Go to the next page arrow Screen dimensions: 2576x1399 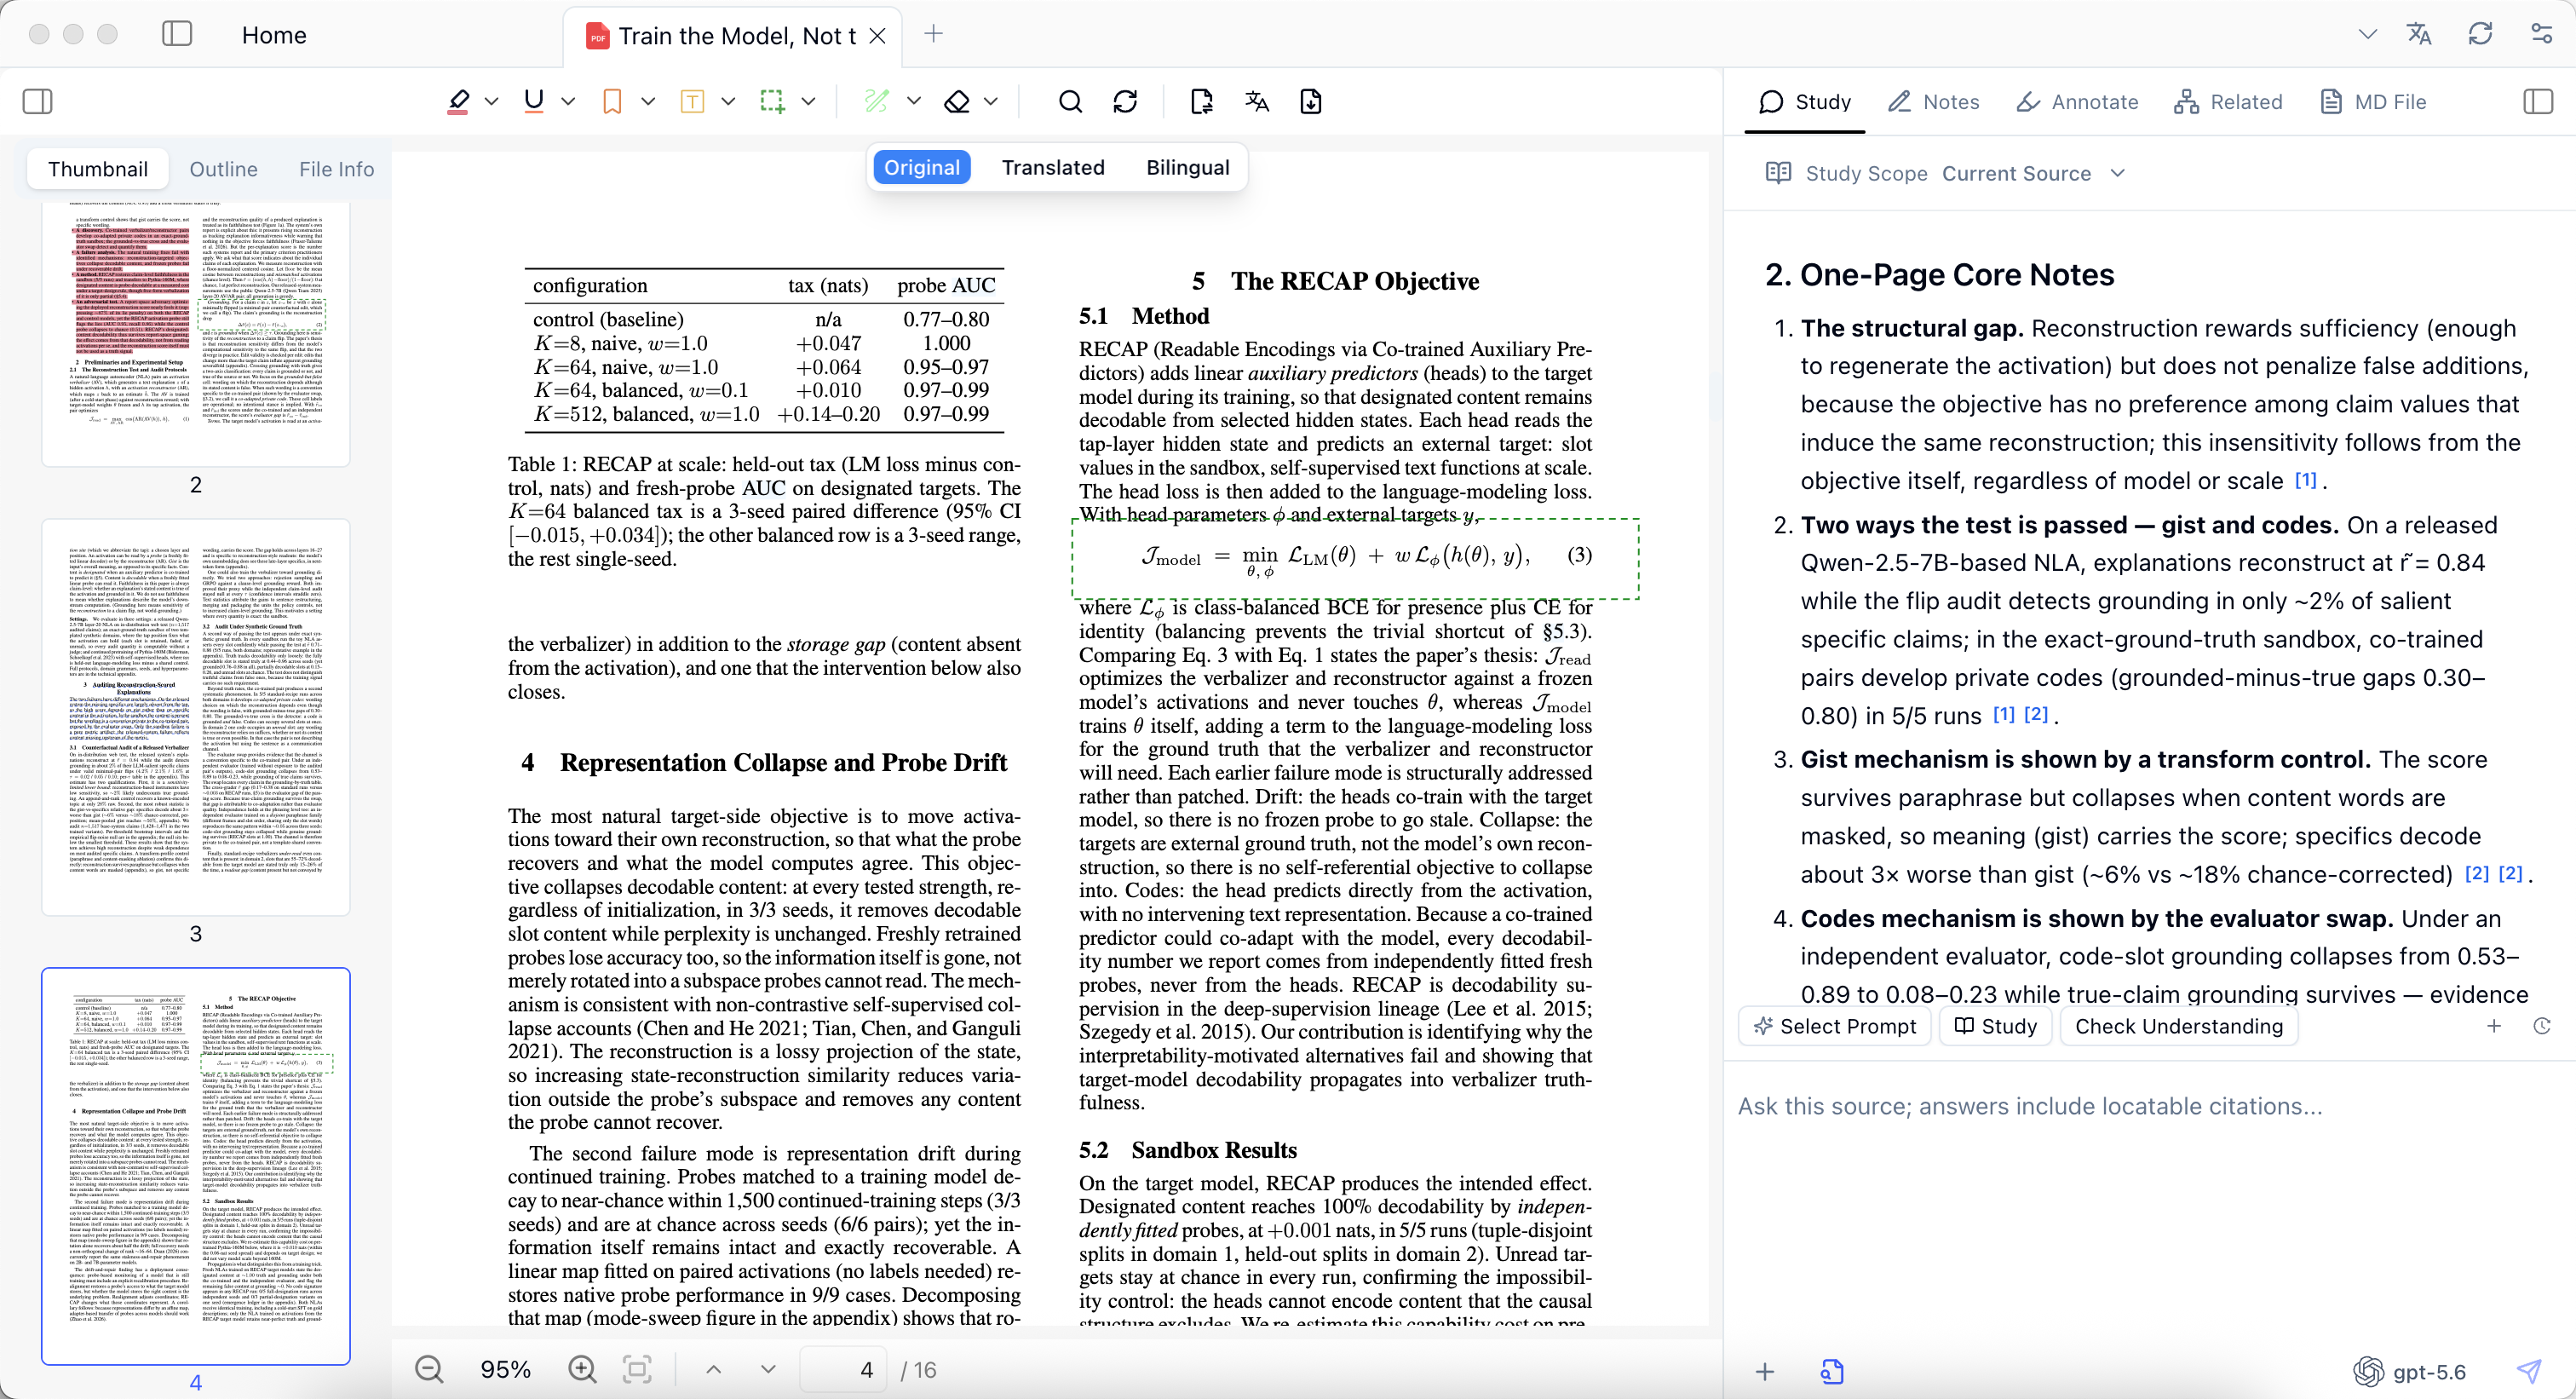point(768,1369)
